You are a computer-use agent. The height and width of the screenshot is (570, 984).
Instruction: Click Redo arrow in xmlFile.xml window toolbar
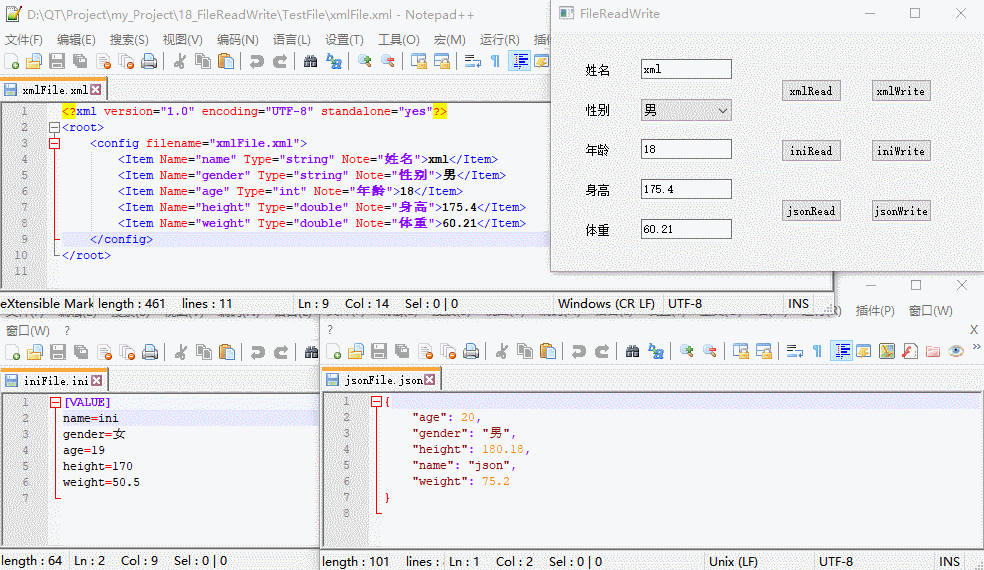coord(280,61)
